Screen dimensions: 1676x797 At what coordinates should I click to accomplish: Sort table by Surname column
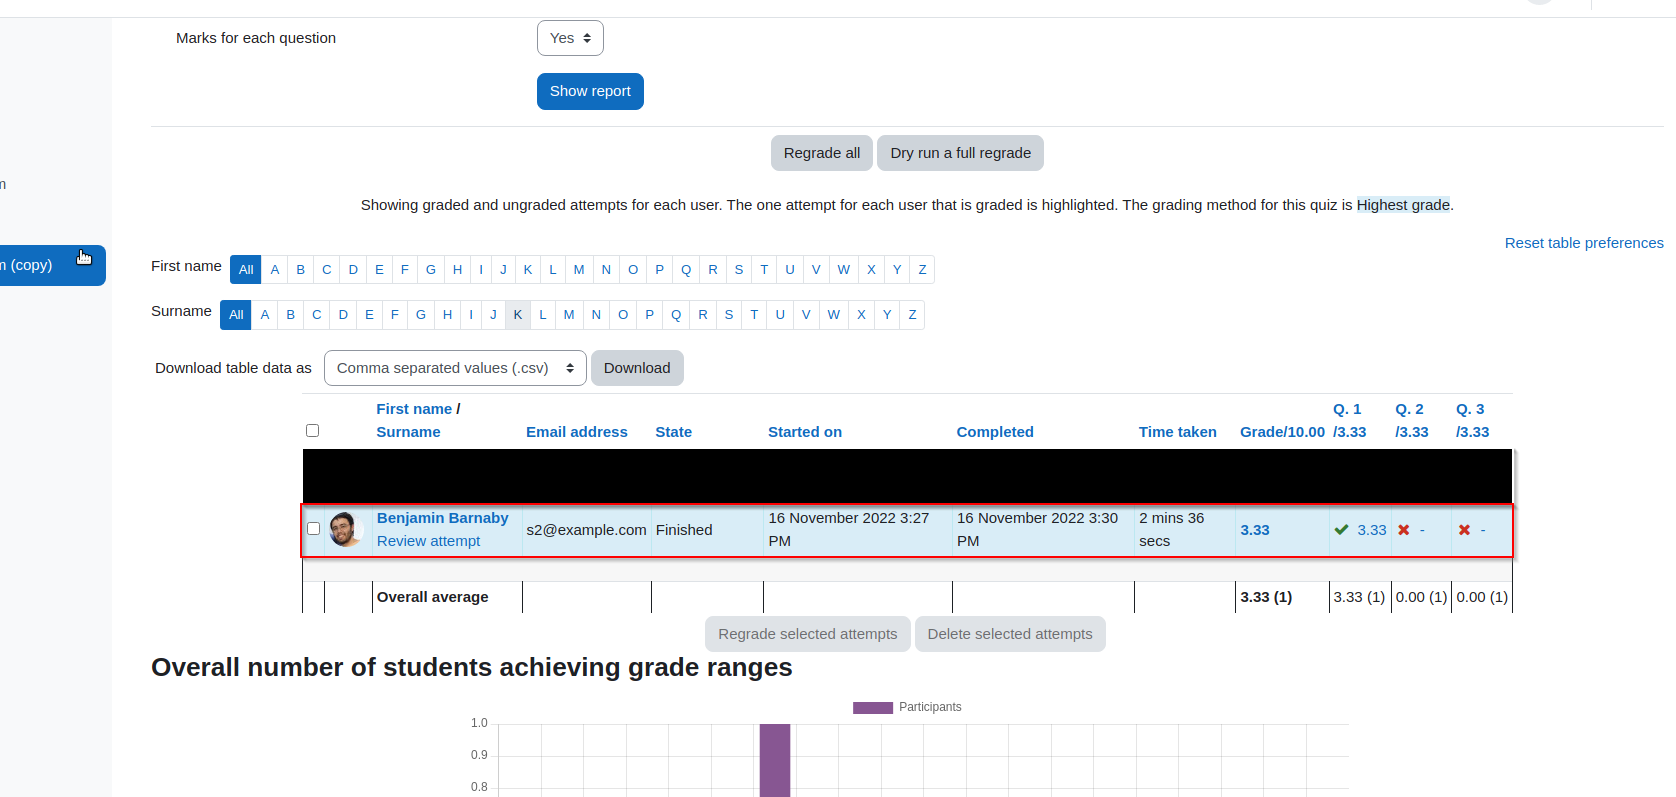coord(408,432)
